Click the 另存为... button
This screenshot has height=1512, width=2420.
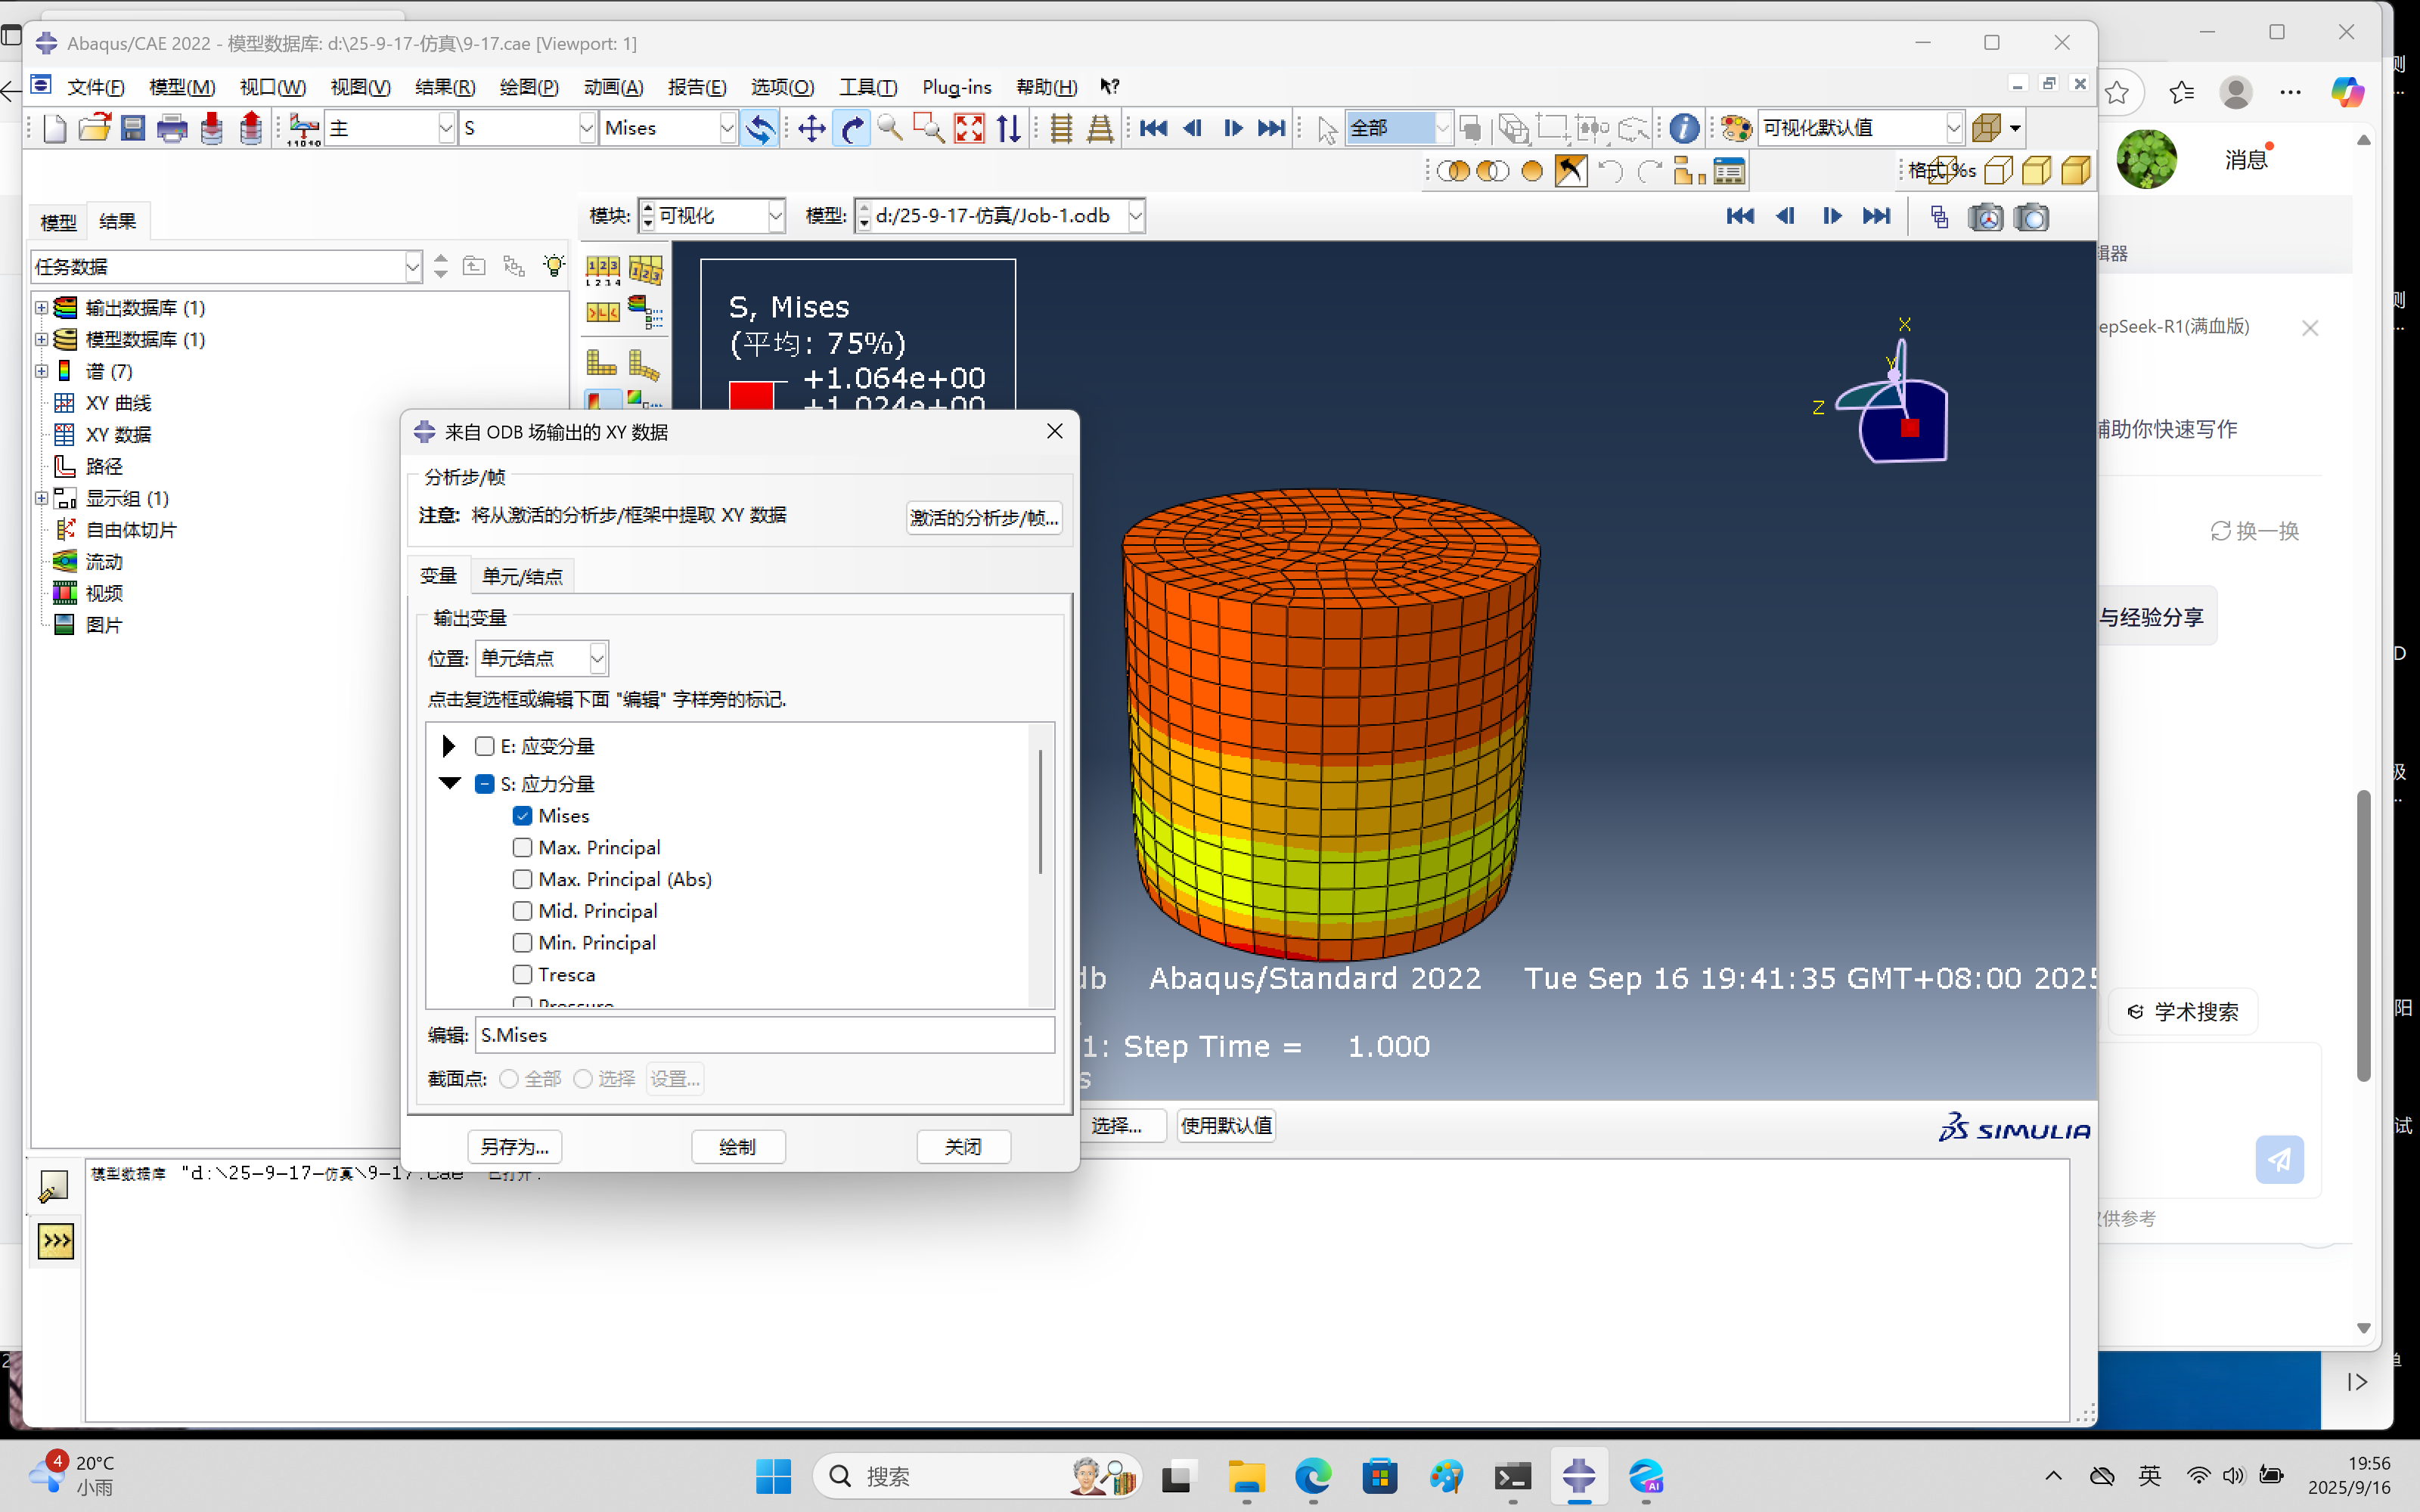(515, 1147)
